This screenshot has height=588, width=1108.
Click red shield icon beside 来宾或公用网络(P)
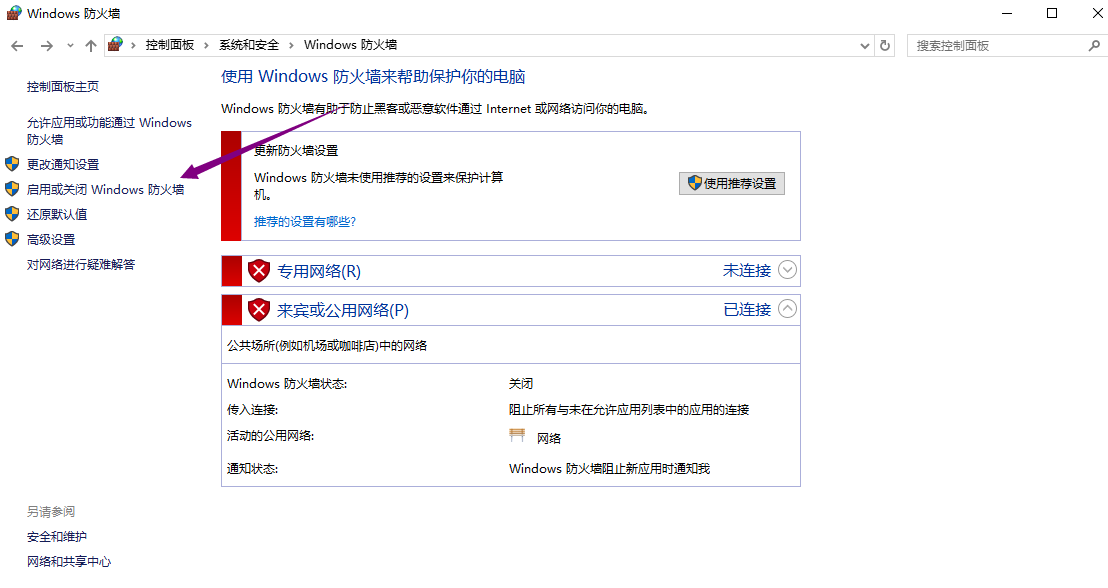point(259,310)
